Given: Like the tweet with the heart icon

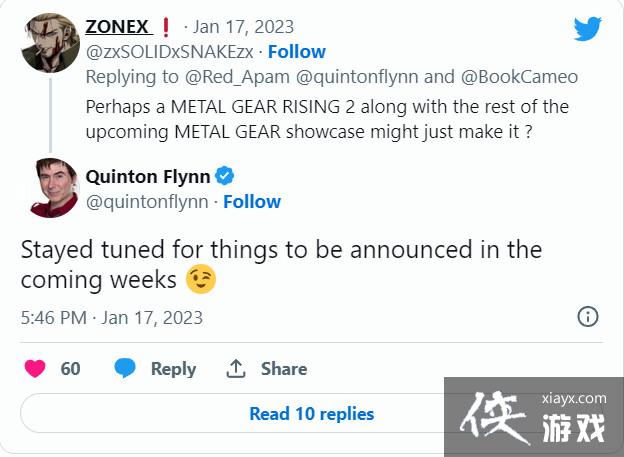Looking at the screenshot, I should click(x=35, y=369).
